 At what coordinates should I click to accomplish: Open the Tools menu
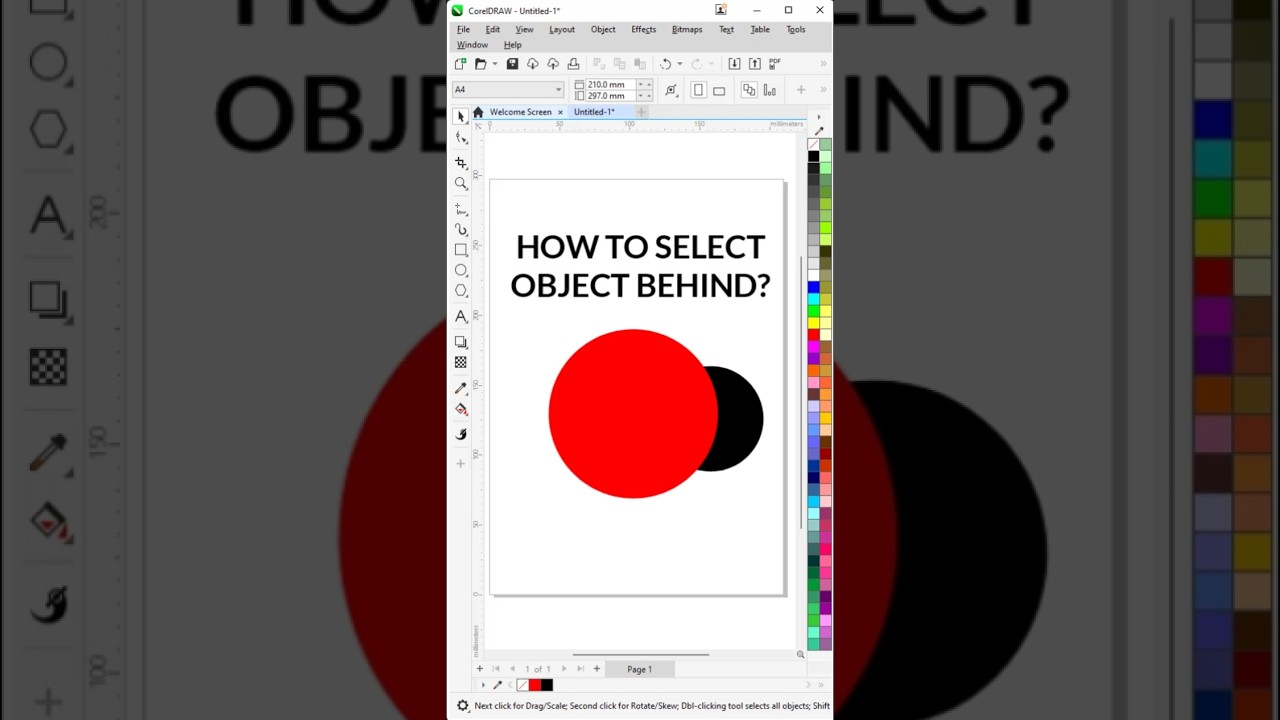tap(796, 30)
